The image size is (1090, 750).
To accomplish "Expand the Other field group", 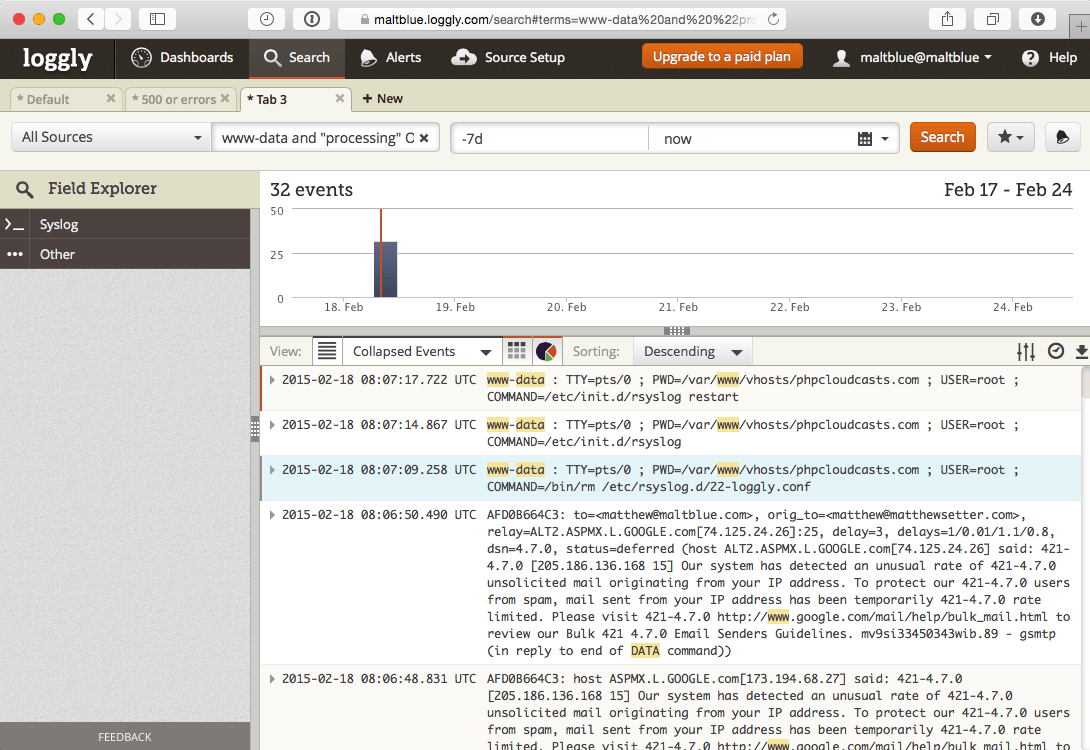I will point(125,254).
